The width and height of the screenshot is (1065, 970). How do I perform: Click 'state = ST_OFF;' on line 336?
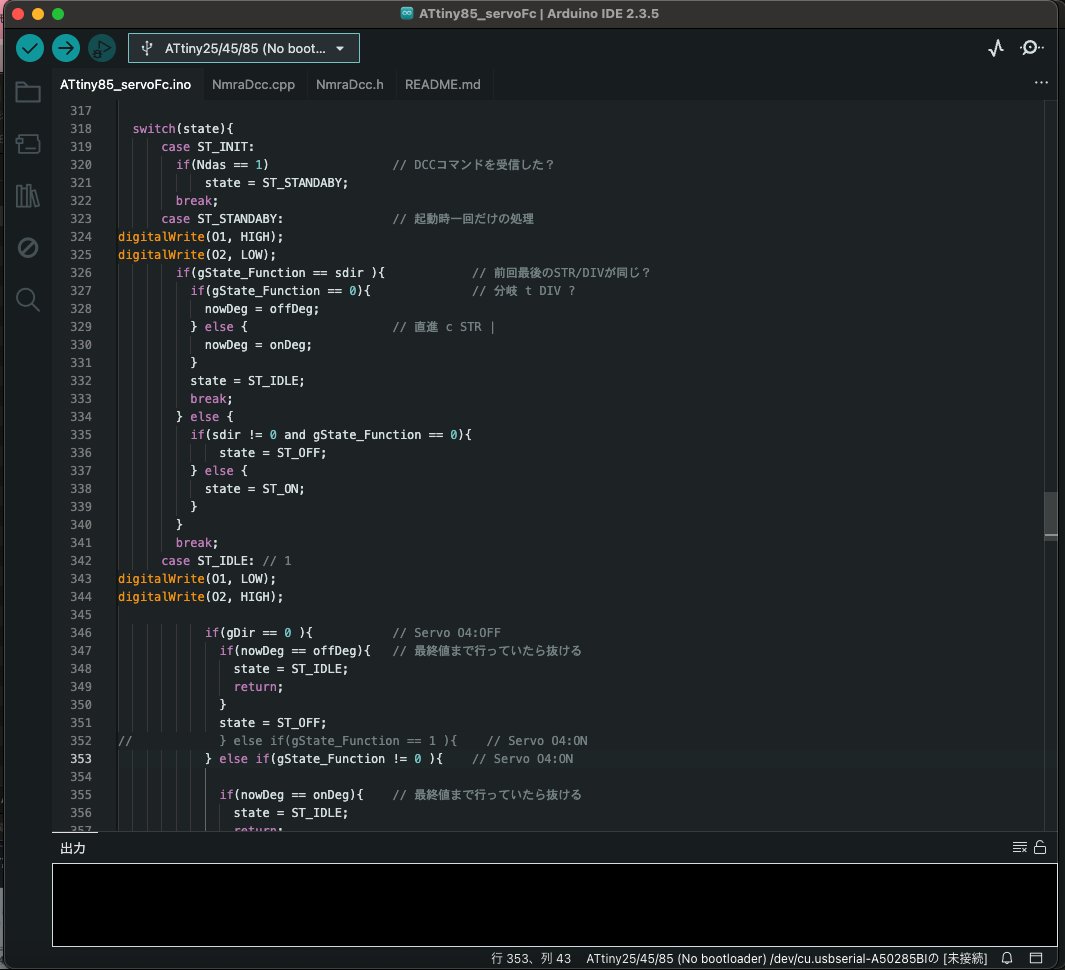point(272,452)
